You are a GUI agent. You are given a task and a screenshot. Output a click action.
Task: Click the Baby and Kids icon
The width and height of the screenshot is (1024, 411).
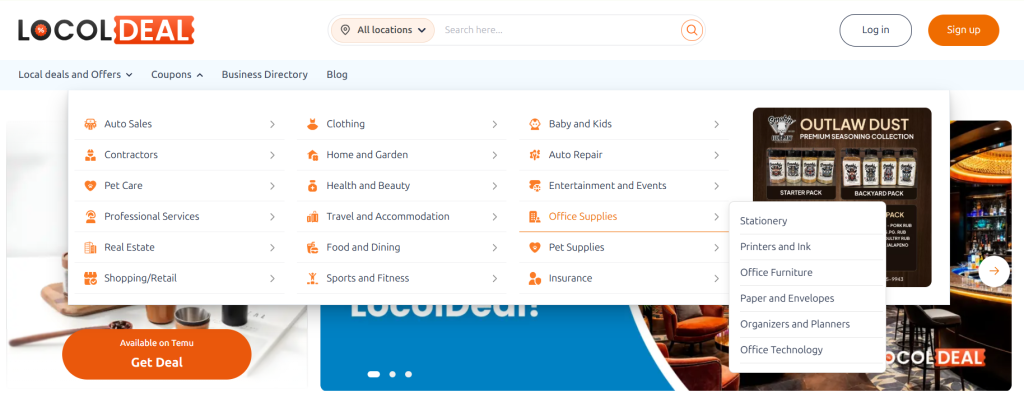535,124
